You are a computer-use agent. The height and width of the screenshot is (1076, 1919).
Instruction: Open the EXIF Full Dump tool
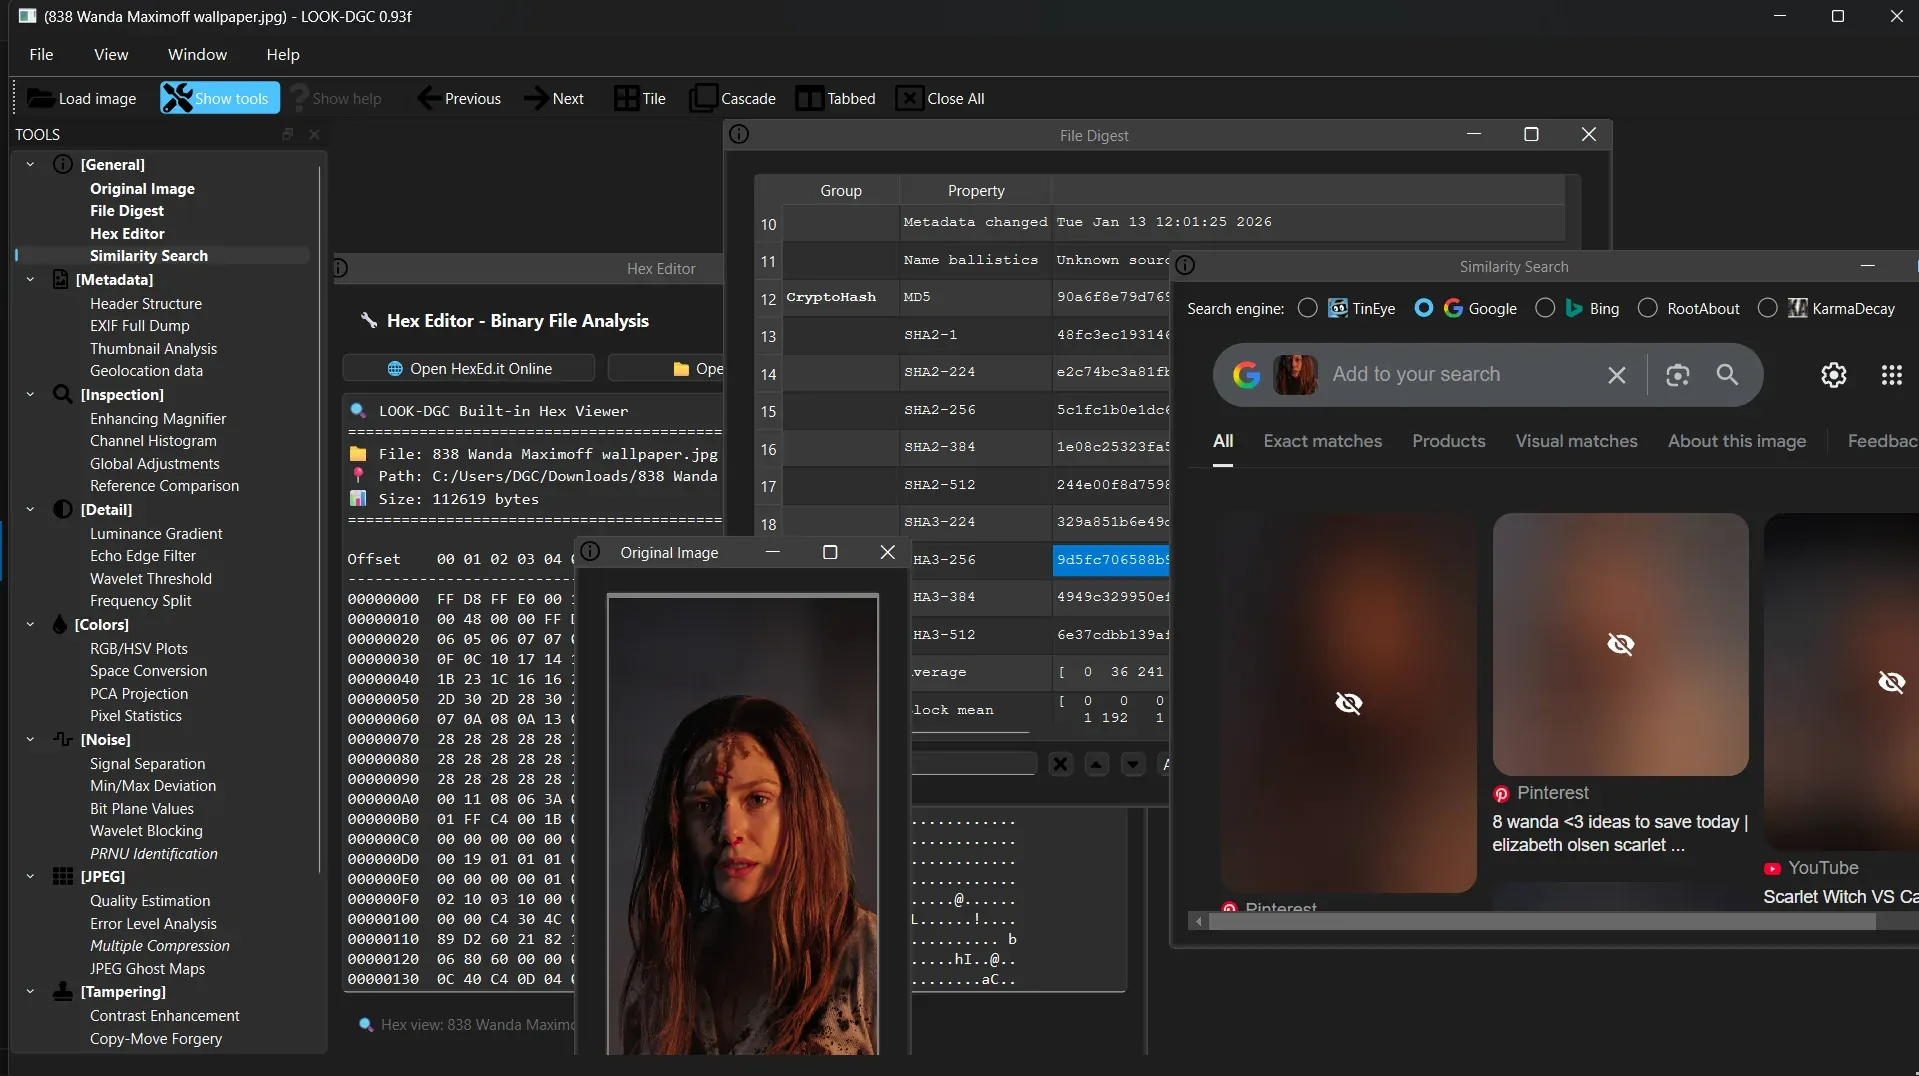click(139, 326)
